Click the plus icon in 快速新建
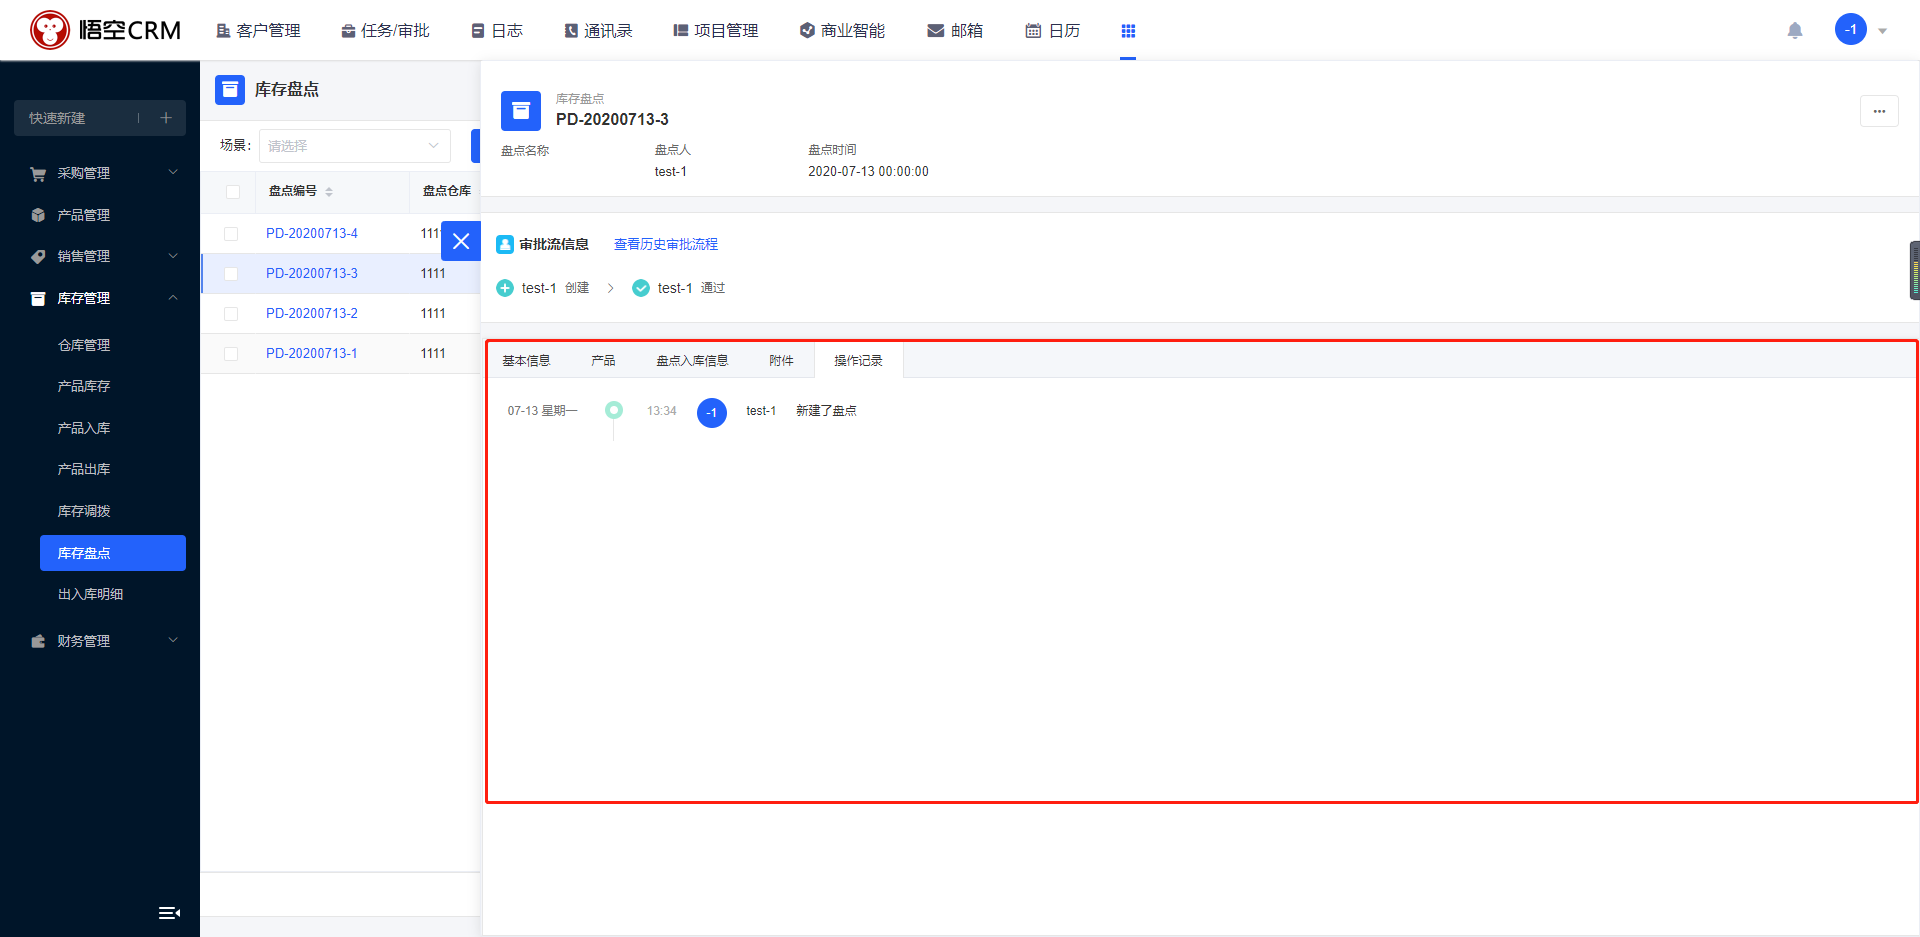The width and height of the screenshot is (1920, 937). click(x=166, y=118)
